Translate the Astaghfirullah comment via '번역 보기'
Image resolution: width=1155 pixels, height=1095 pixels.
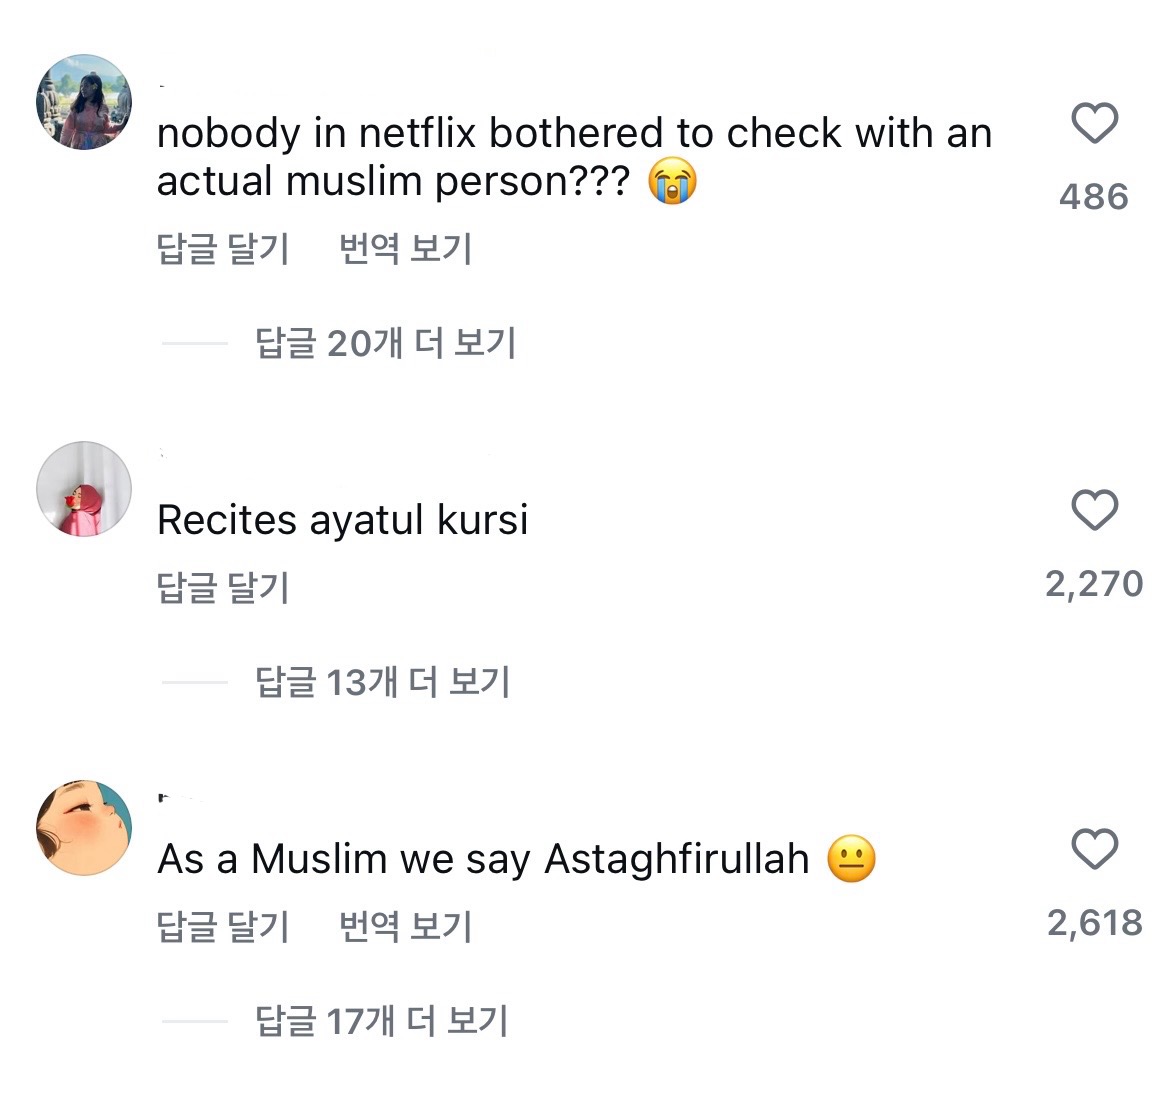click(405, 926)
